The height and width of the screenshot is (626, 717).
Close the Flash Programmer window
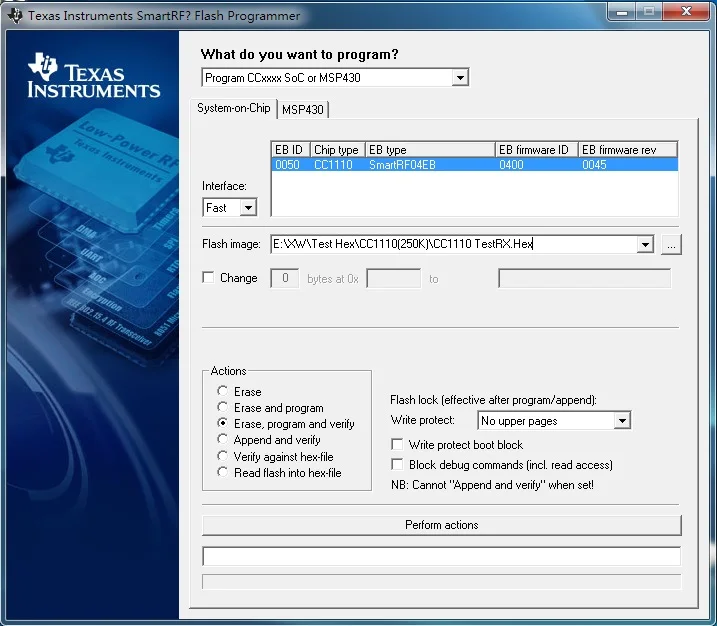686,12
